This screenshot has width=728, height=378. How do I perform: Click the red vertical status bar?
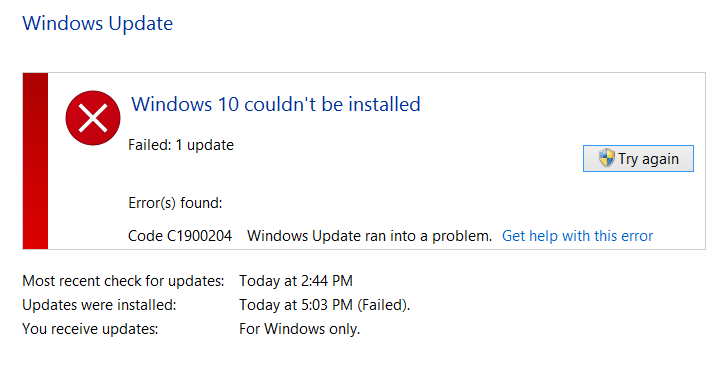tap(35, 161)
